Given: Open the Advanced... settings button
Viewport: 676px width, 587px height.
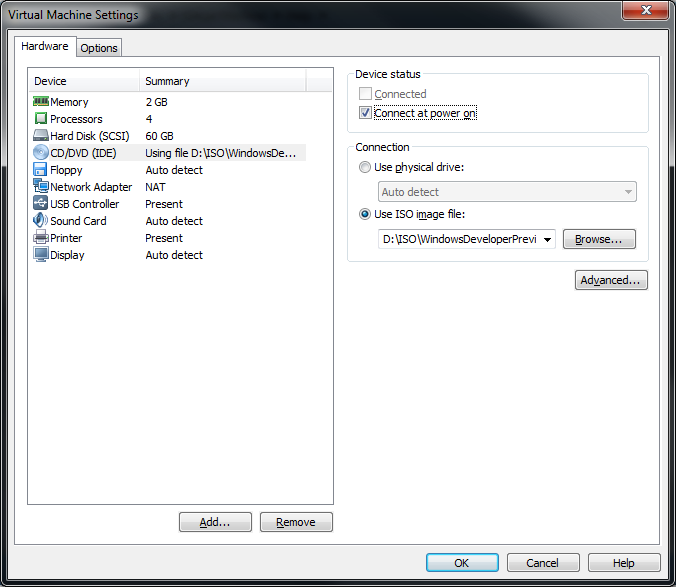Looking at the screenshot, I should click(x=611, y=280).
